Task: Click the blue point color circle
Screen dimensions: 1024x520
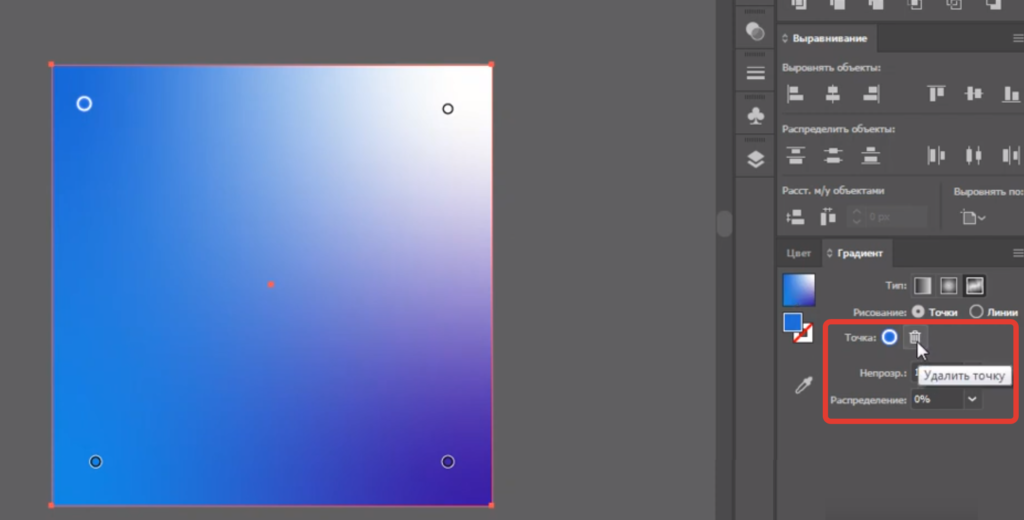Action: point(889,338)
